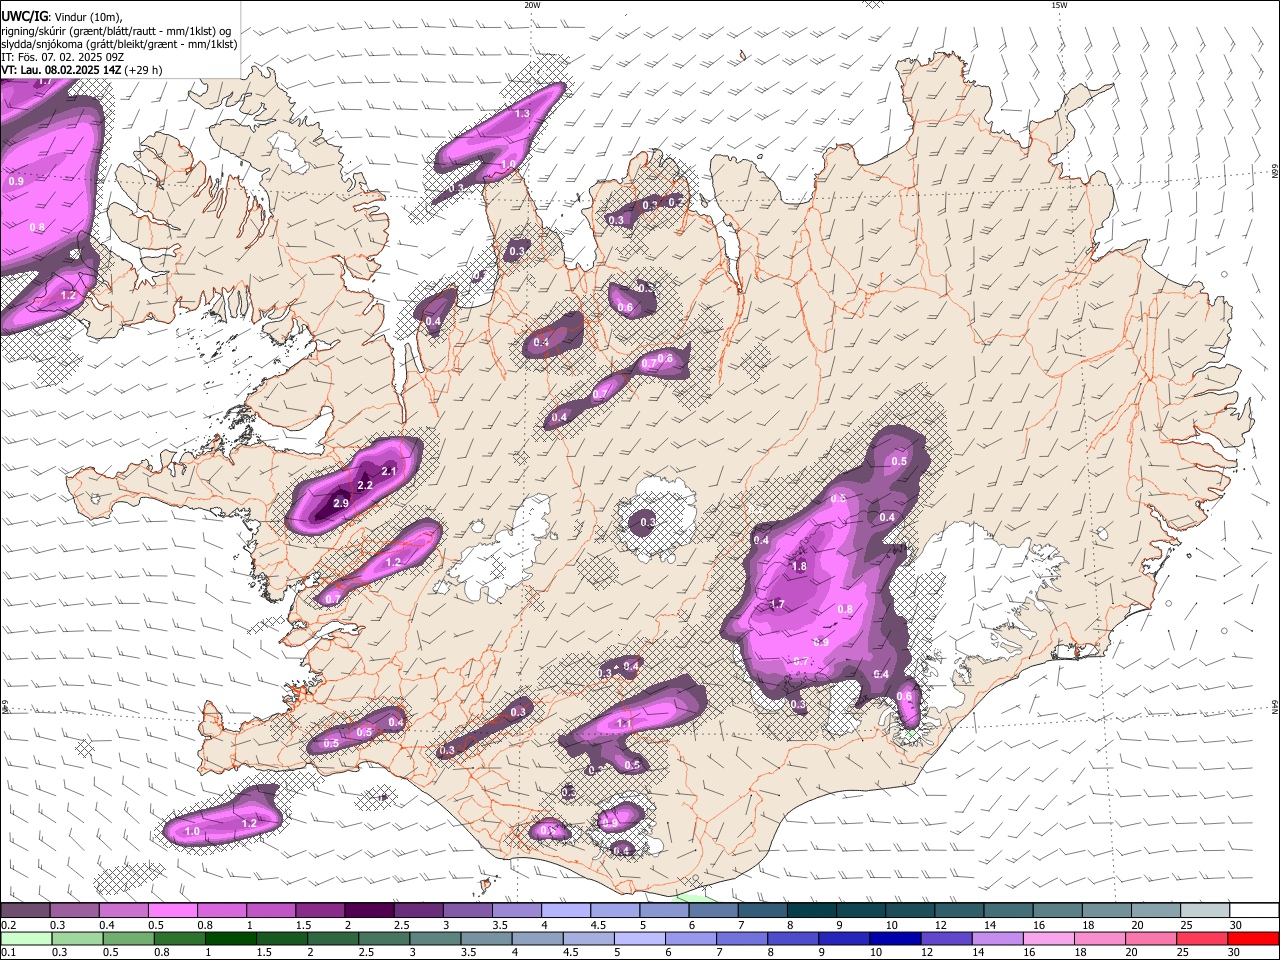Click the 'rigning/skúrir' legend description line
This screenshot has width=1280, height=960.
118,31
